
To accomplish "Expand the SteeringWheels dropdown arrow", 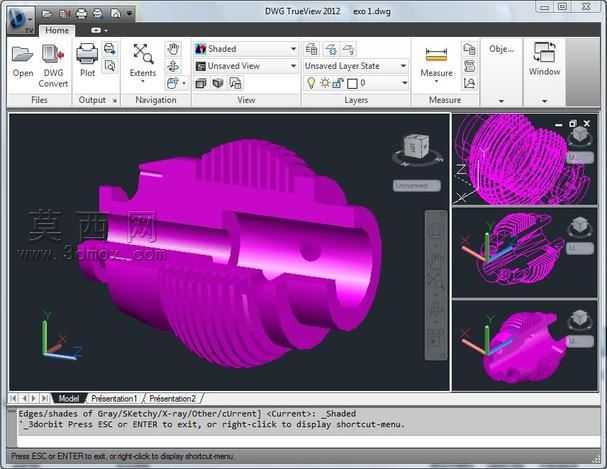I will (184, 83).
